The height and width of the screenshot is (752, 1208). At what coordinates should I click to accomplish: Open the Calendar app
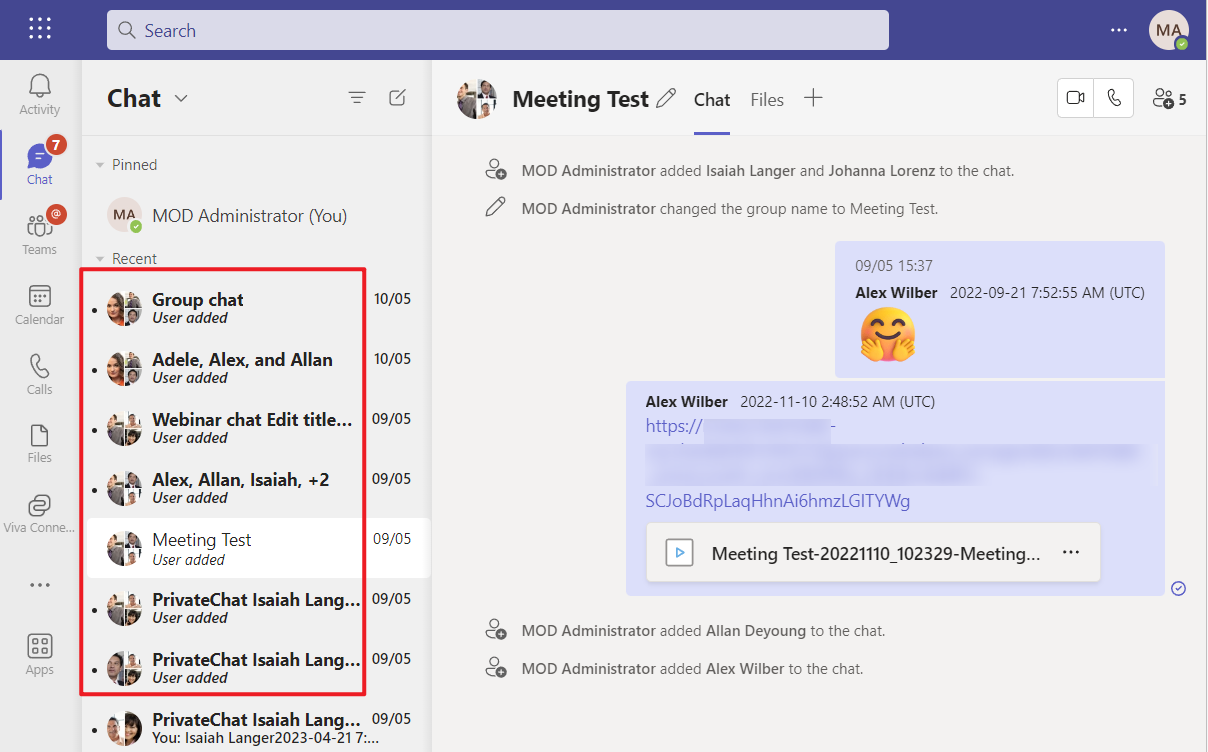pos(40,305)
